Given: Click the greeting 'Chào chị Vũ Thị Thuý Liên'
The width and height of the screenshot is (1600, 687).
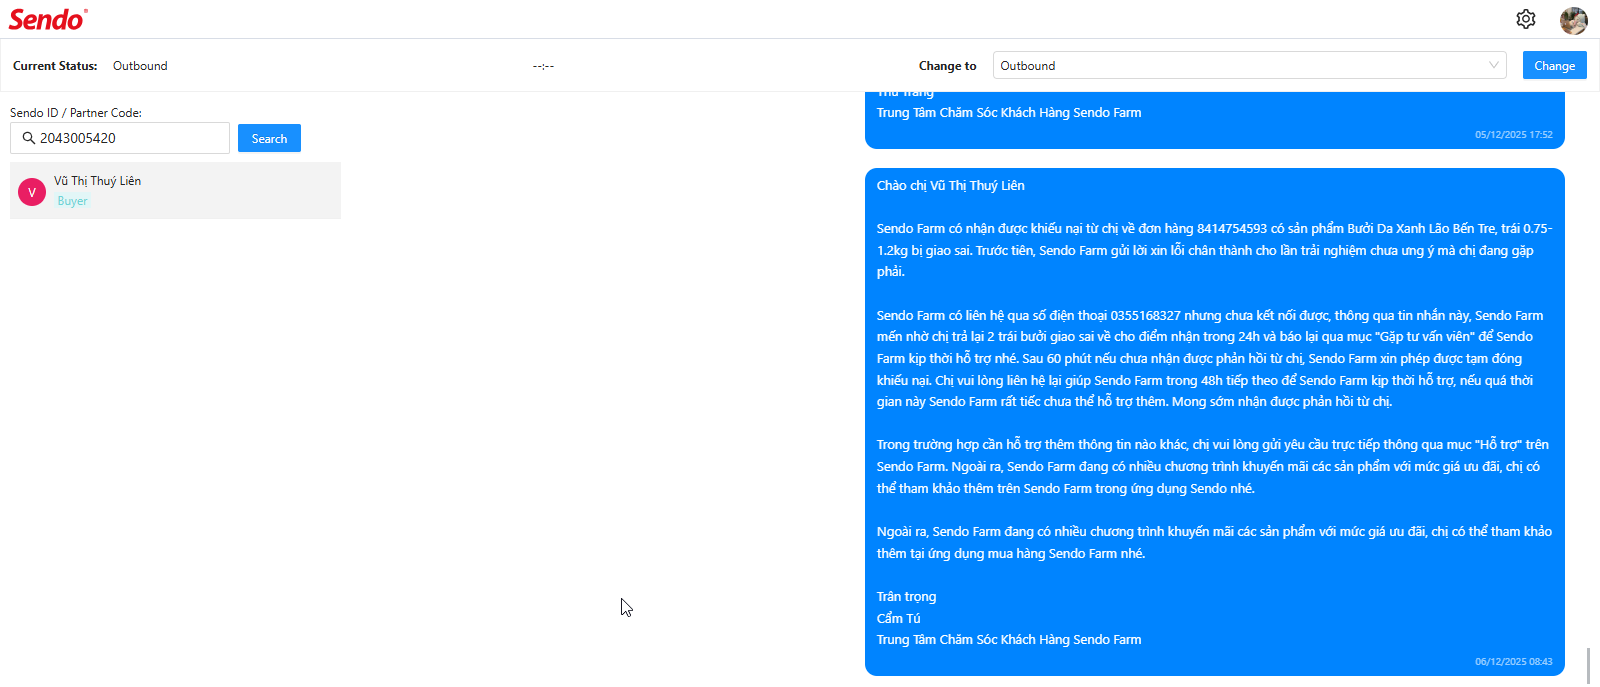Looking at the screenshot, I should click(950, 185).
